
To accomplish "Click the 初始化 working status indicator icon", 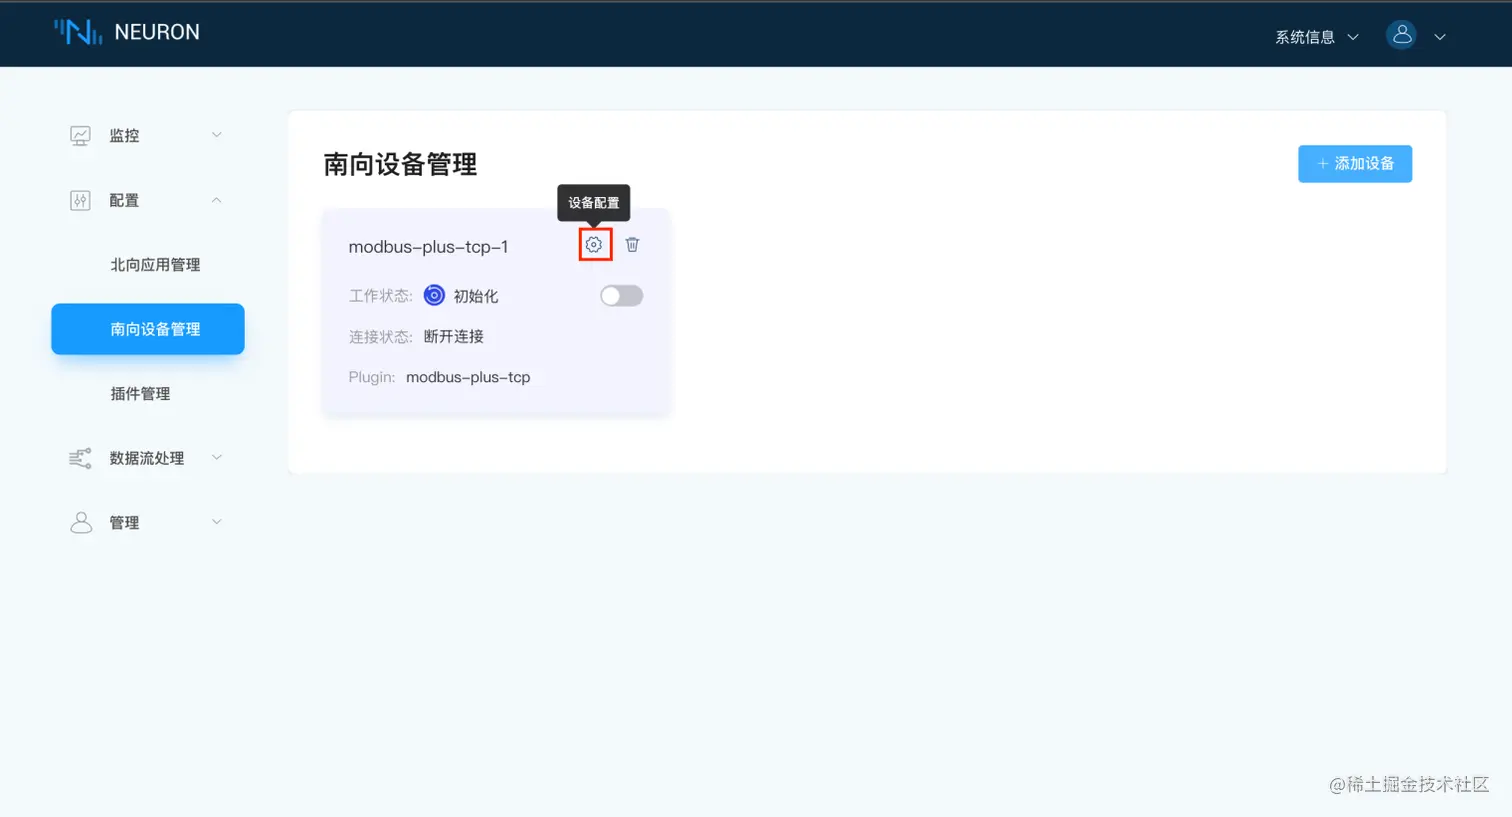I will coord(433,294).
